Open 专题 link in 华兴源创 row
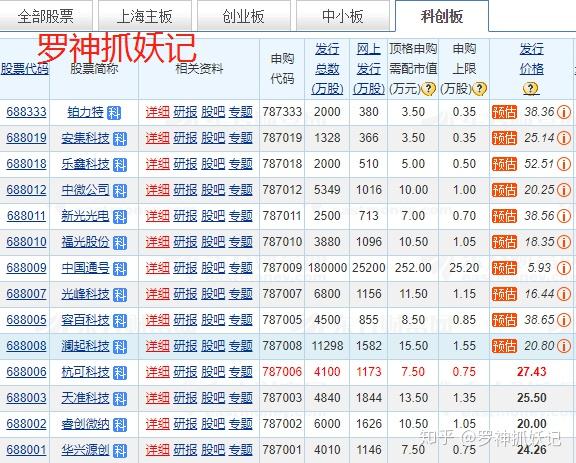This screenshot has height=463, width=576. 241,450
